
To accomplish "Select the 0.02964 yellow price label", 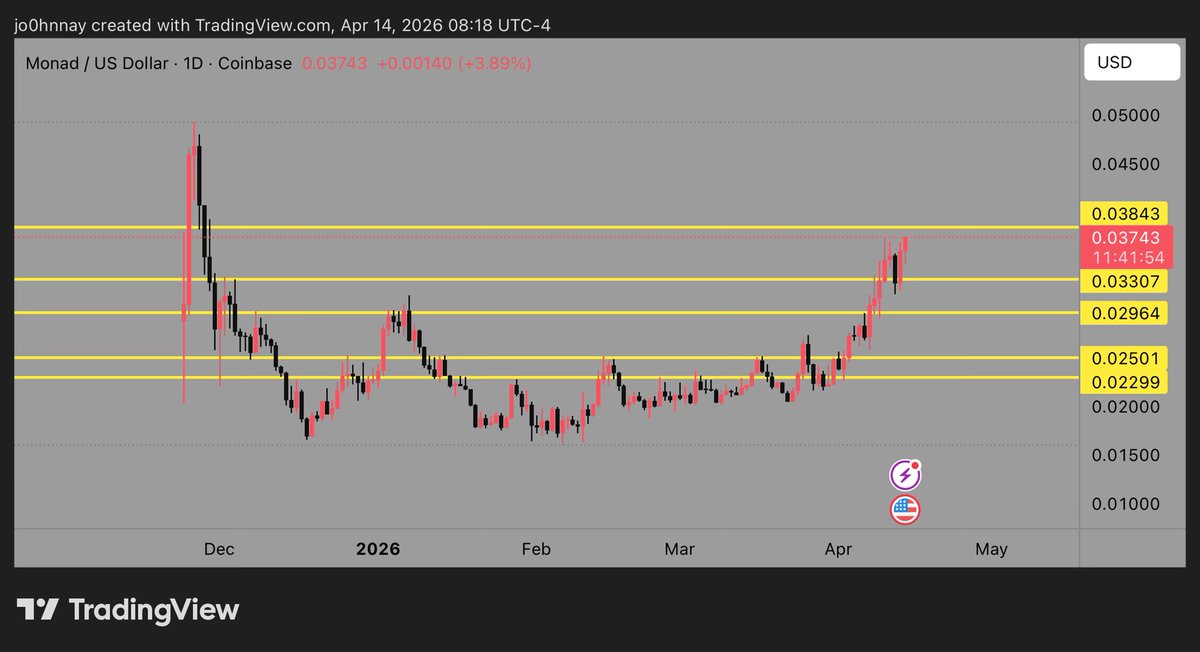I will coord(1126,314).
